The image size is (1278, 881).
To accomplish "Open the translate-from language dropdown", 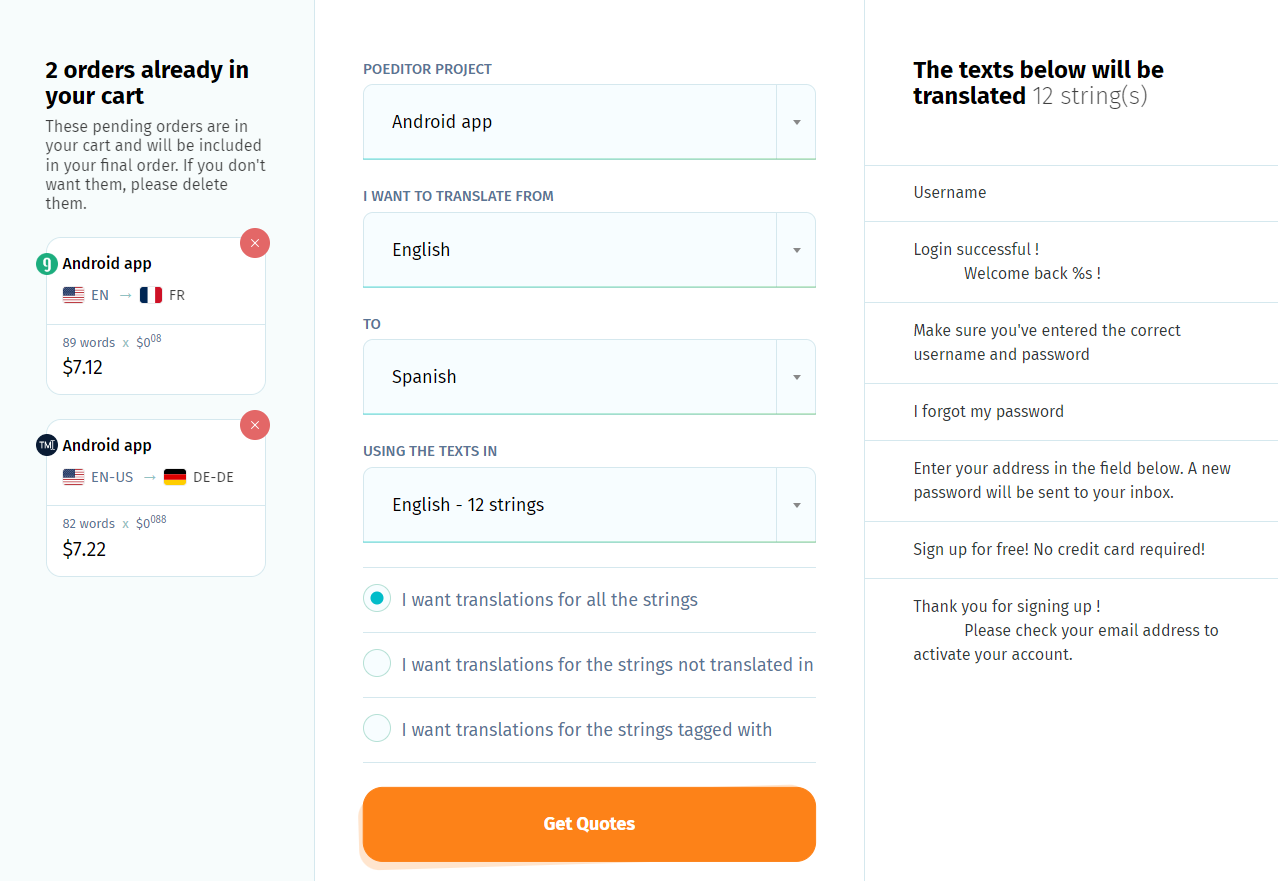I will (589, 249).
